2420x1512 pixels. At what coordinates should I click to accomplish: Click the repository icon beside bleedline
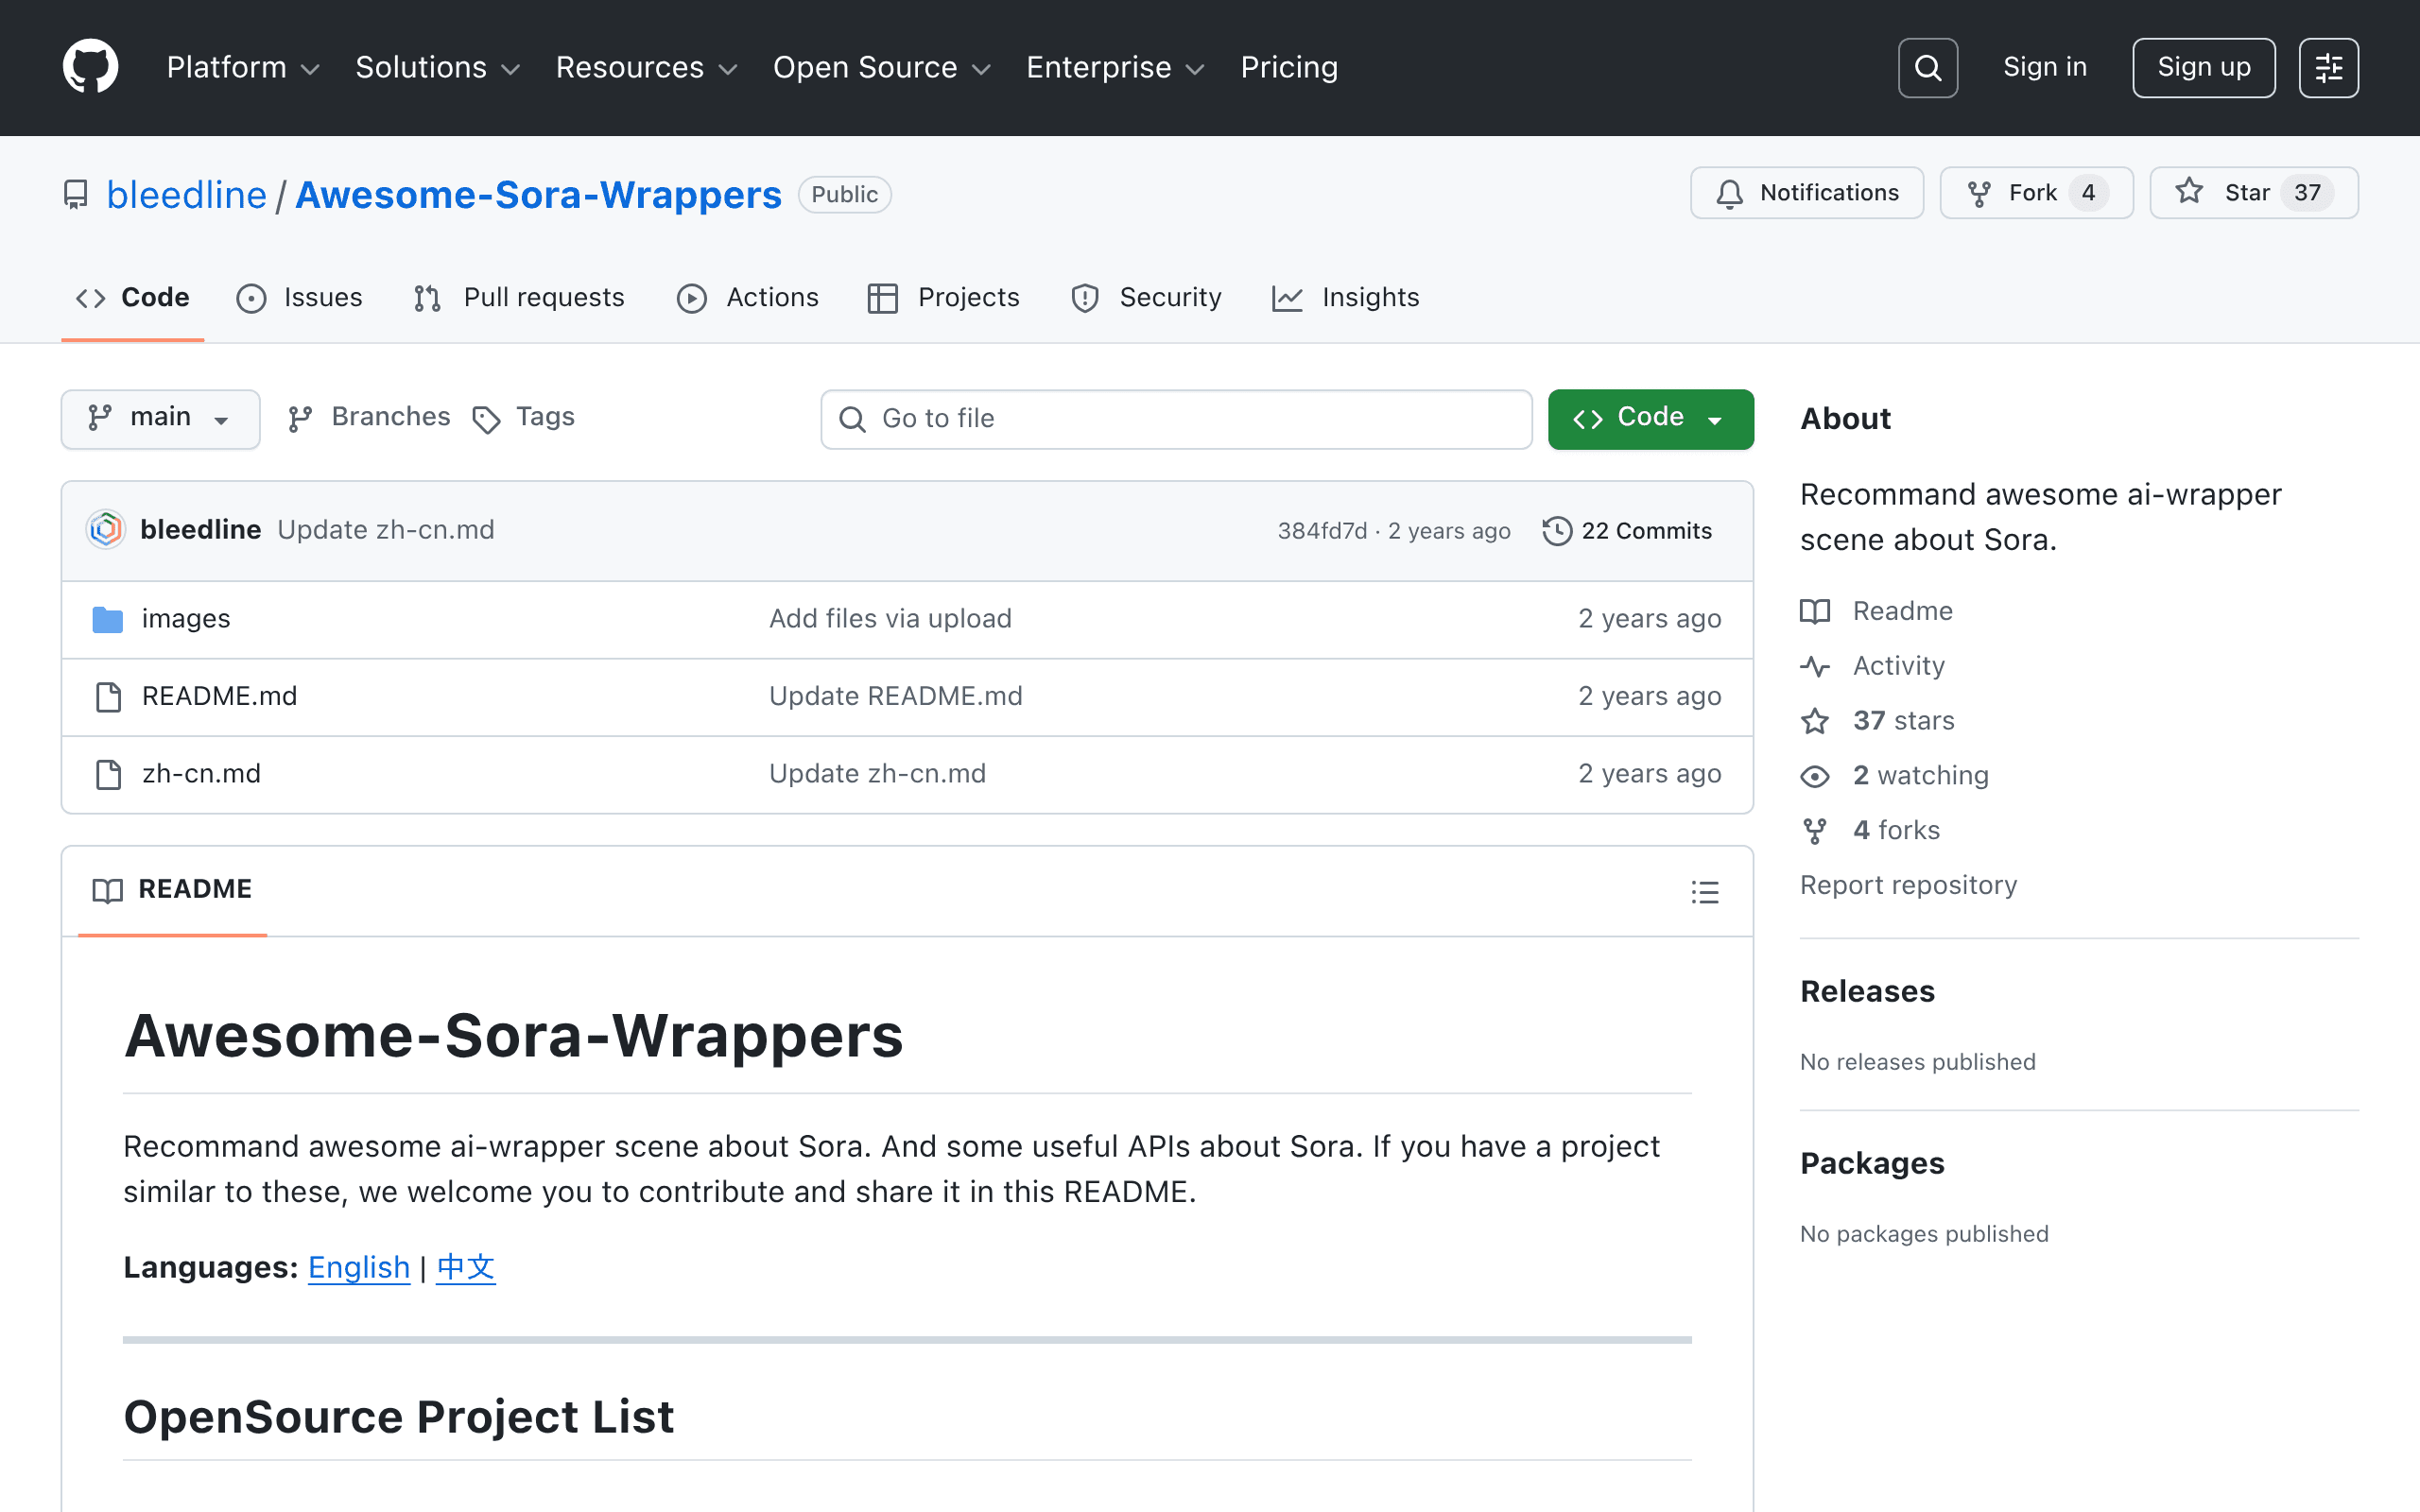pyautogui.click(x=76, y=194)
